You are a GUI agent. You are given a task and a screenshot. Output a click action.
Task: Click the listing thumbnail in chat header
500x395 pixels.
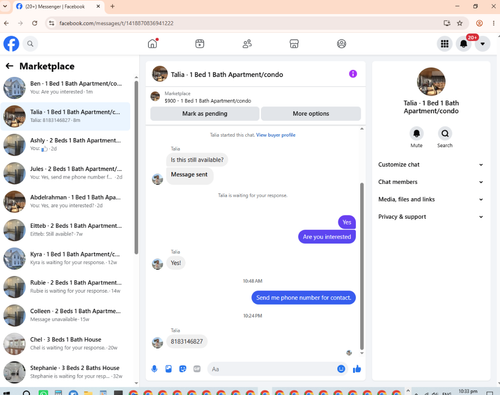point(160,74)
